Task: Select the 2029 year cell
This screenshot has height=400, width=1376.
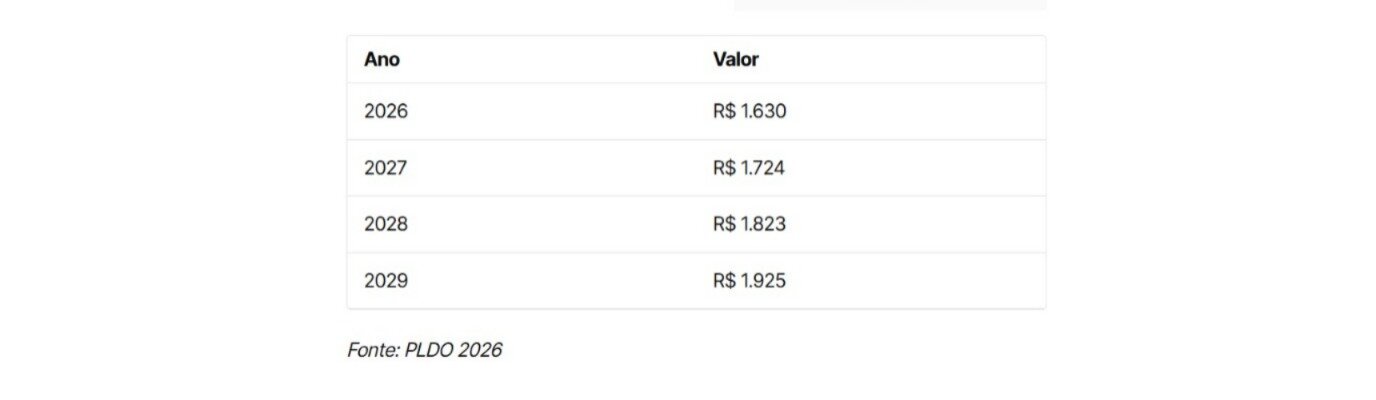Action: pyautogui.click(x=386, y=281)
